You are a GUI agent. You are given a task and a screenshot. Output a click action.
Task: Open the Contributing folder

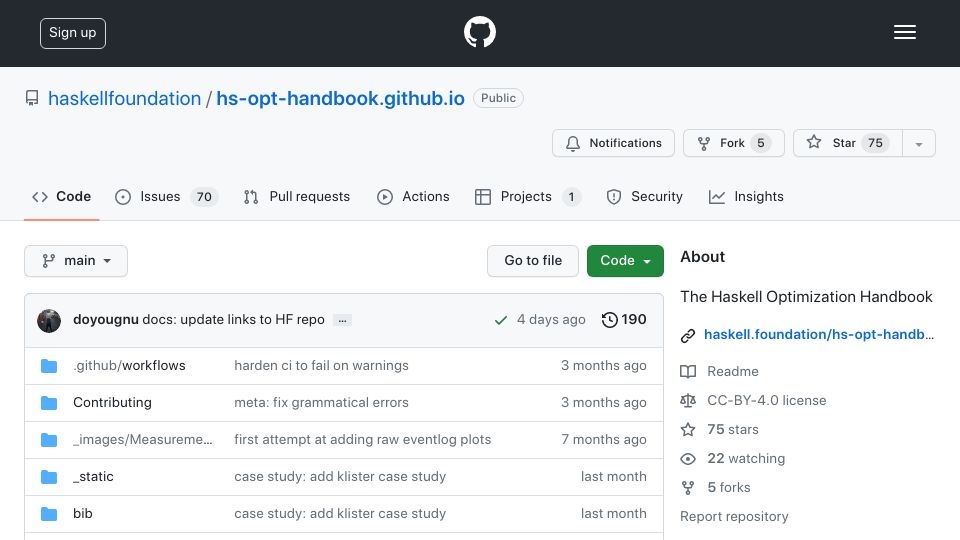click(112, 403)
